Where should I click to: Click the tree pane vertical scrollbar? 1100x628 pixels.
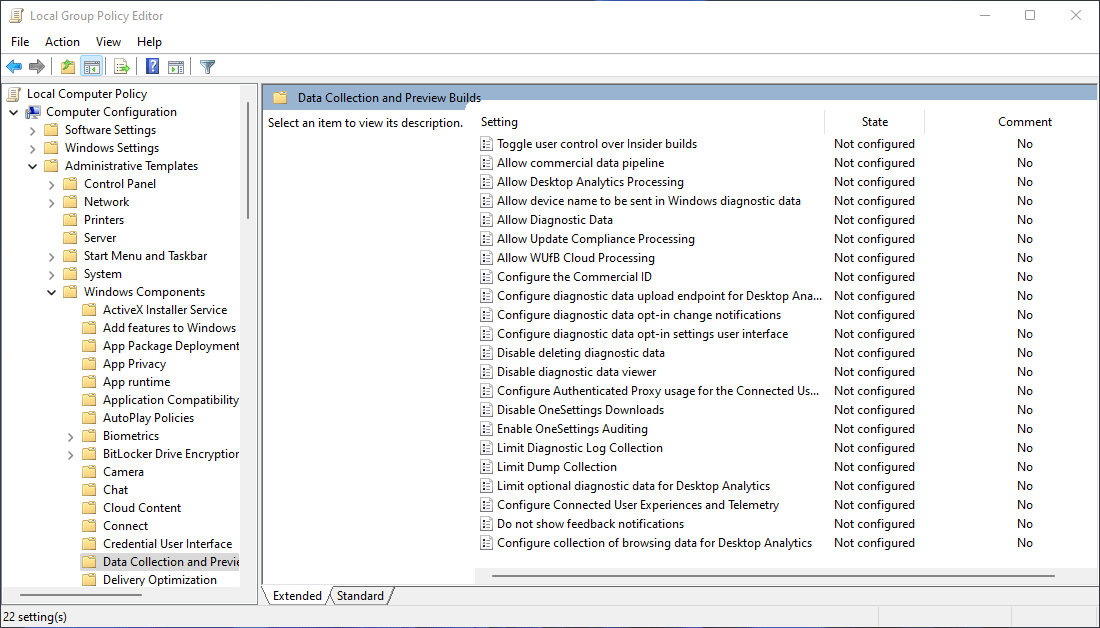point(248,160)
